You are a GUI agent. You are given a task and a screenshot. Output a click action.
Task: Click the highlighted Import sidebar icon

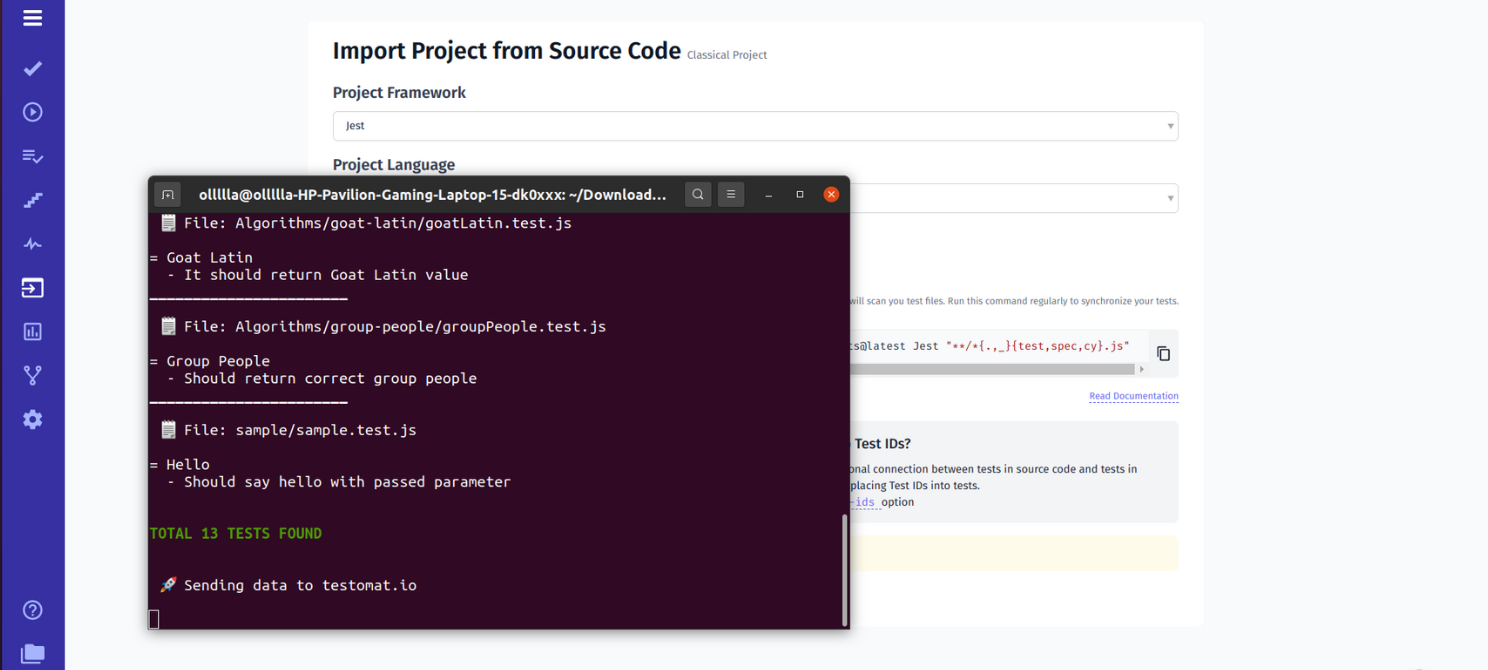(x=31, y=287)
